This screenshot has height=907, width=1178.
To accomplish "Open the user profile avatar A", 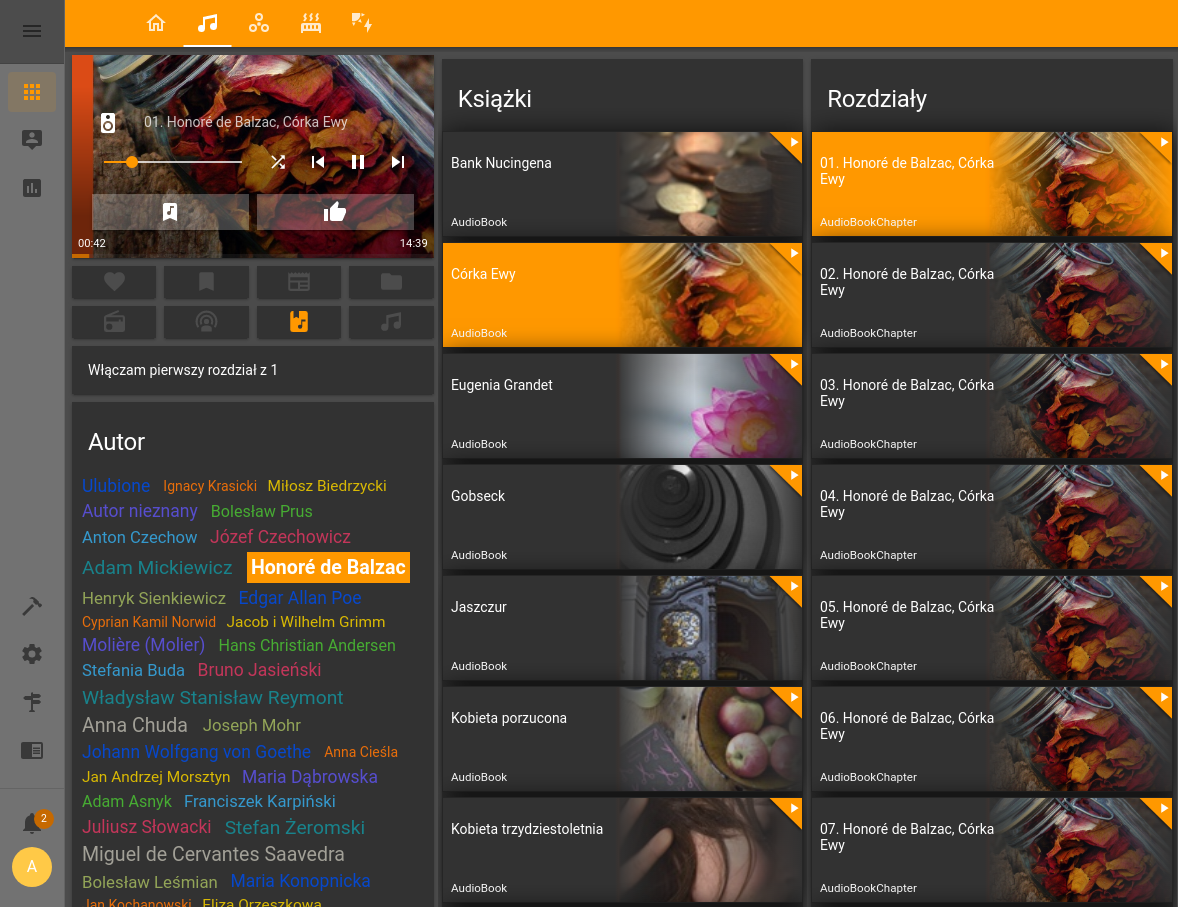I will point(32,866).
